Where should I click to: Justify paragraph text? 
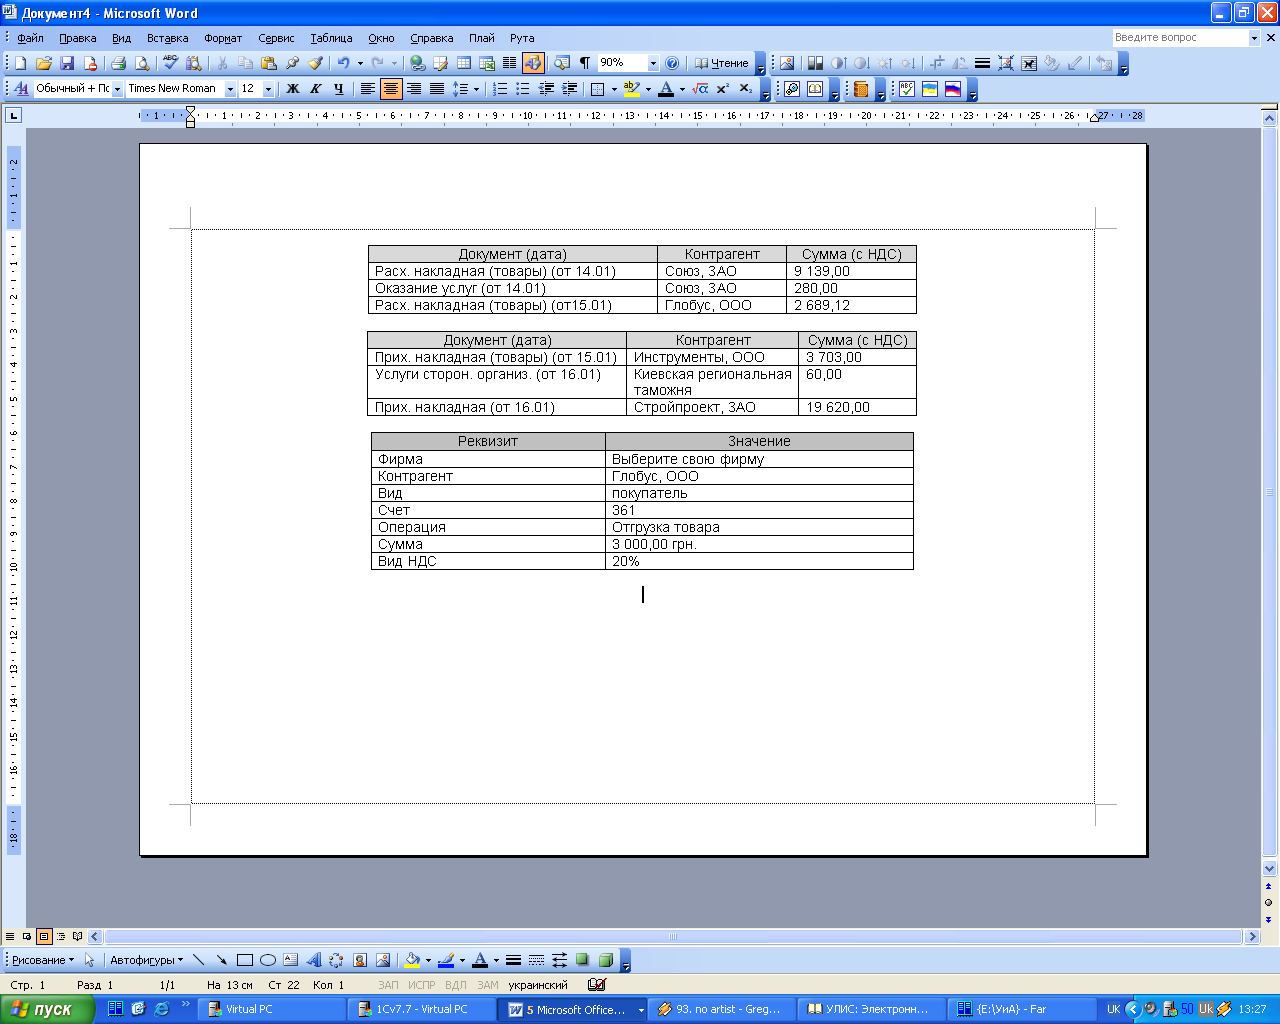click(437, 89)
